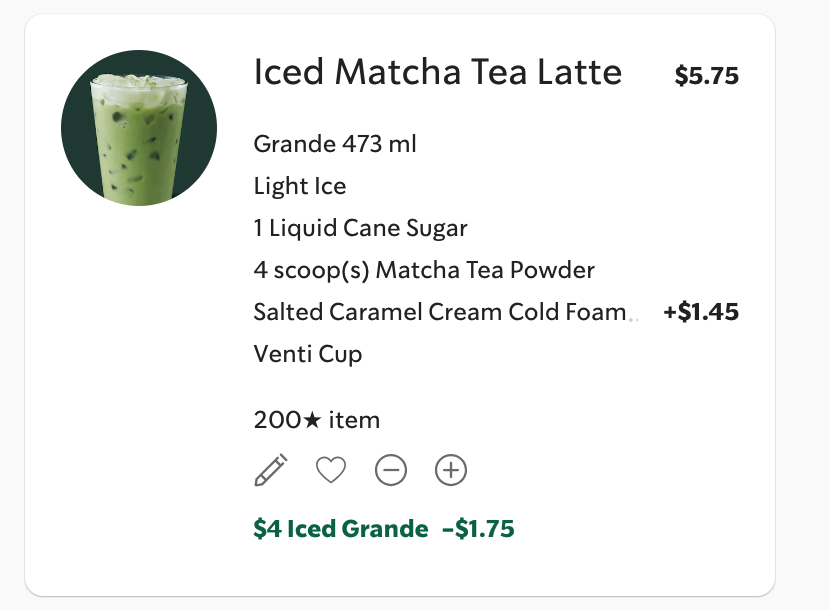Select the Grande 473 ml size line
The height and width of the screenshot is (610, 830).
click(x=335, y=144)
